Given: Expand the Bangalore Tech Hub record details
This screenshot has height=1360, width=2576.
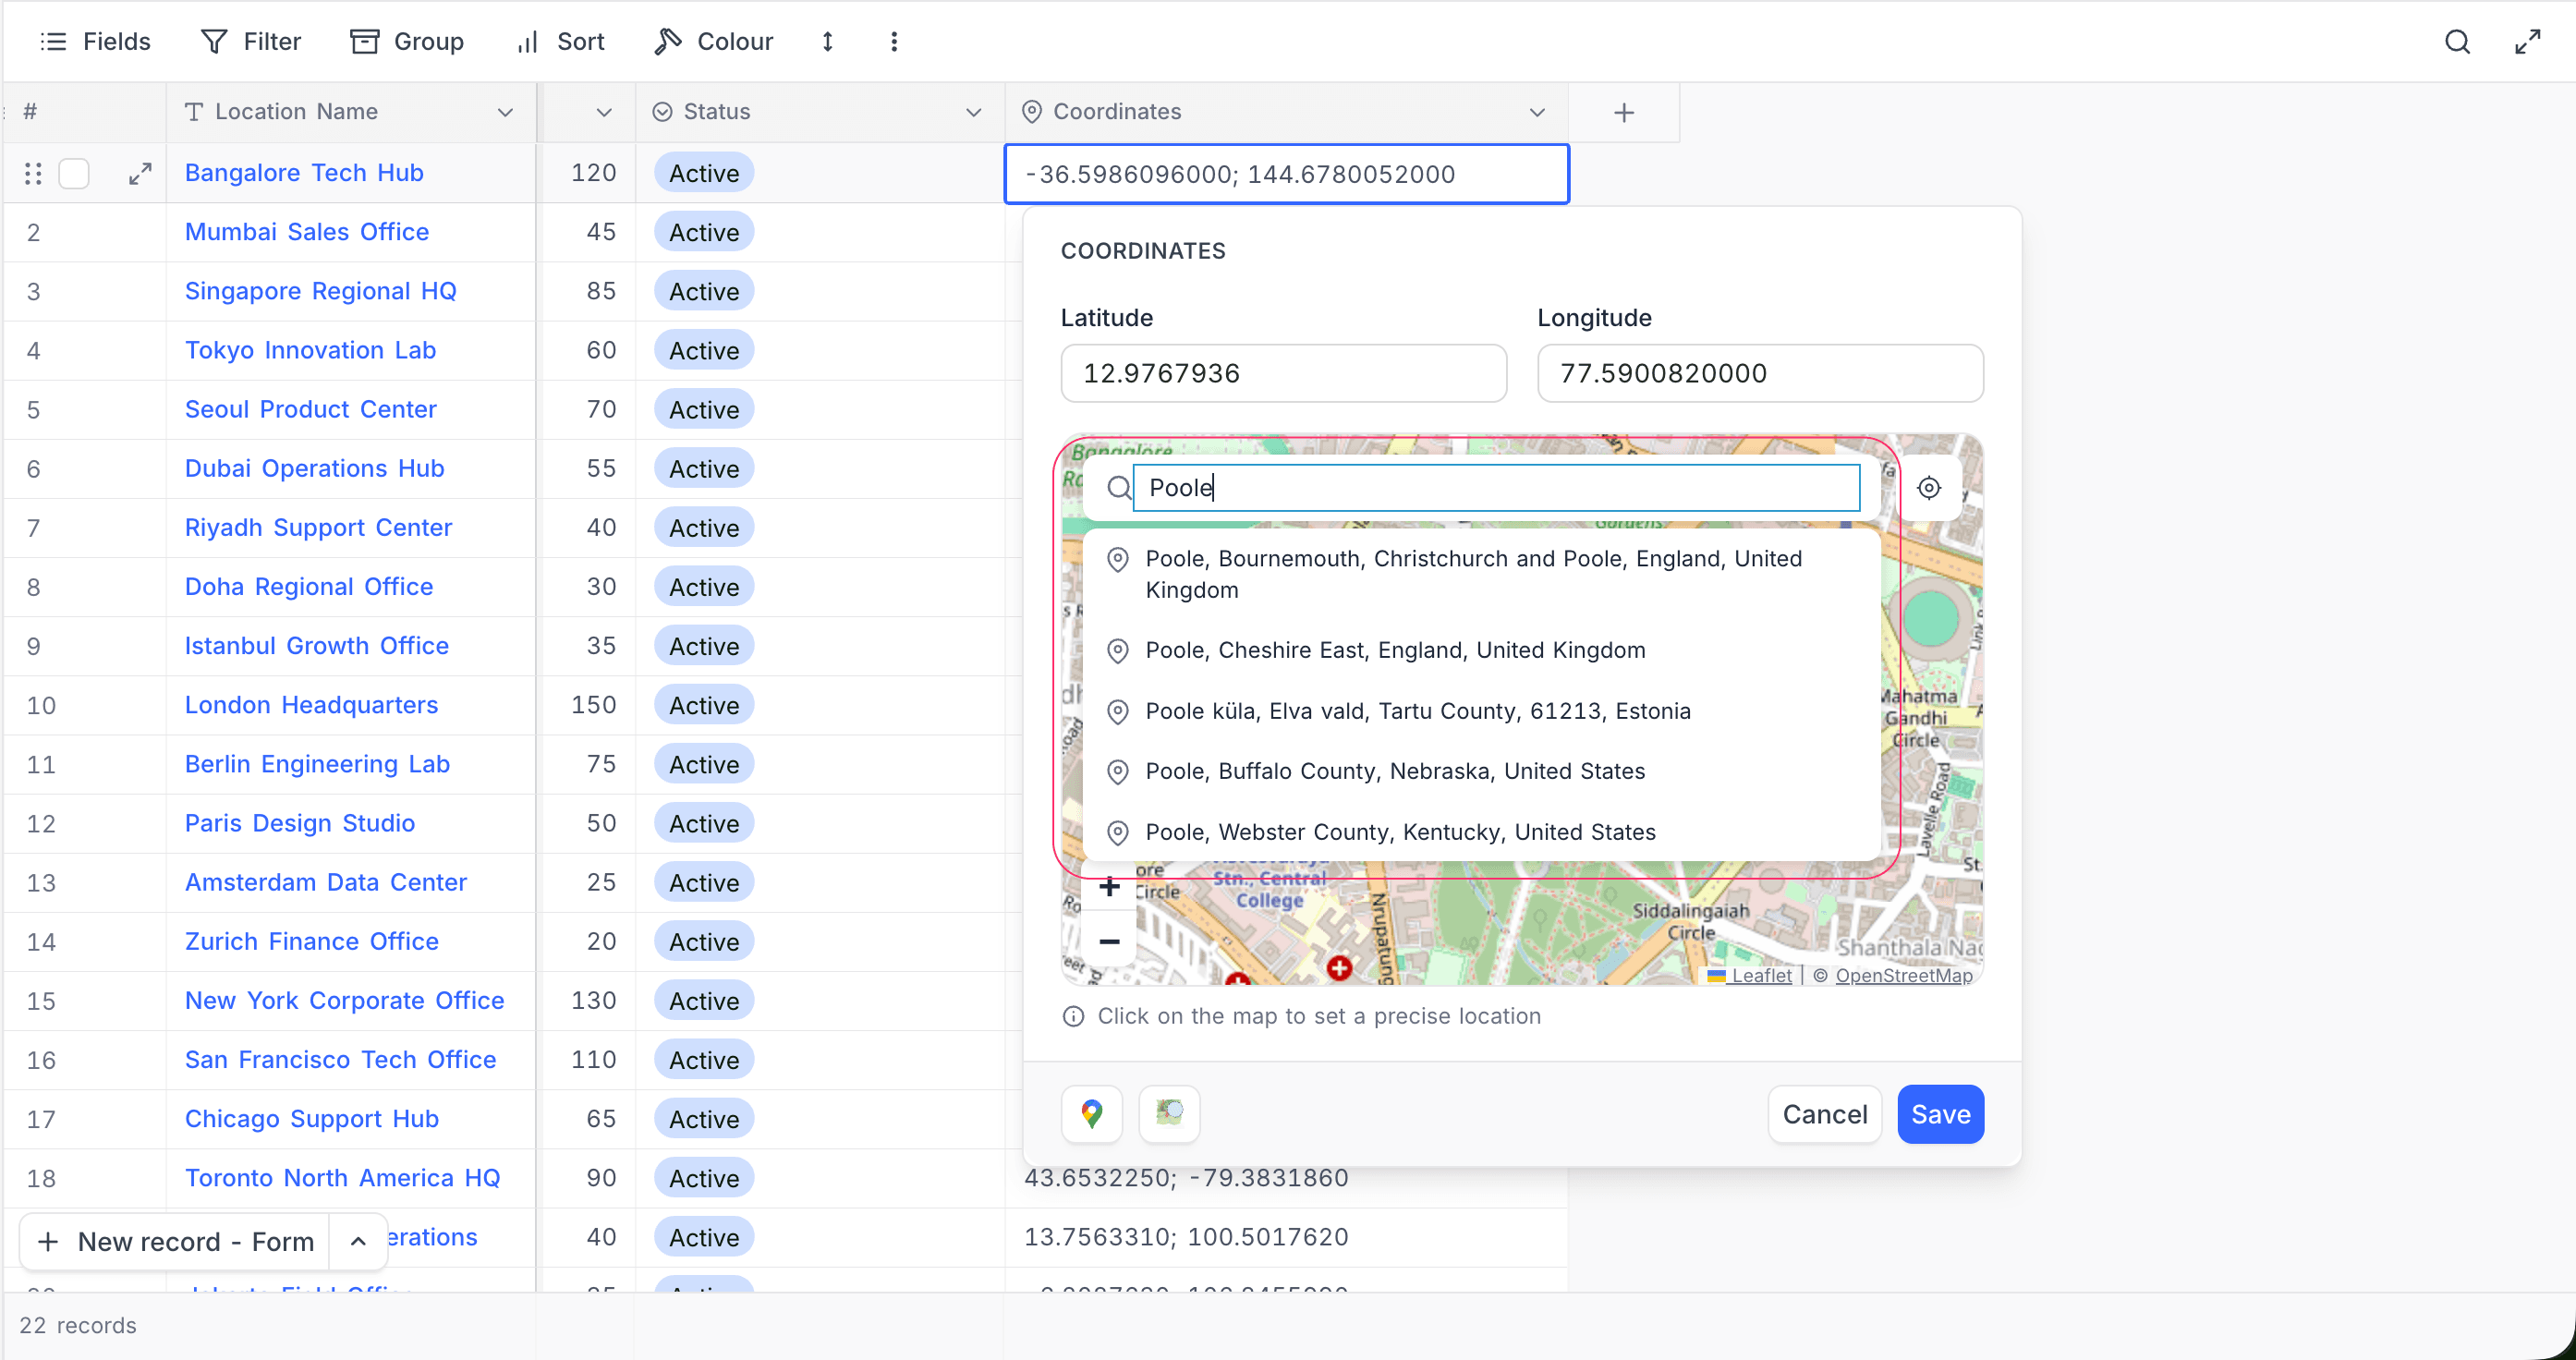Looking at the screenshot, I should point(140,173).
